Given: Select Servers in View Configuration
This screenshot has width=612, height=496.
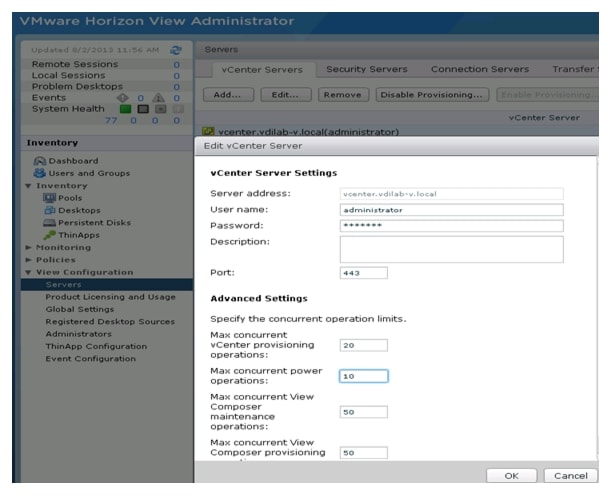Looking at the screenshot, I should point(107,284).
